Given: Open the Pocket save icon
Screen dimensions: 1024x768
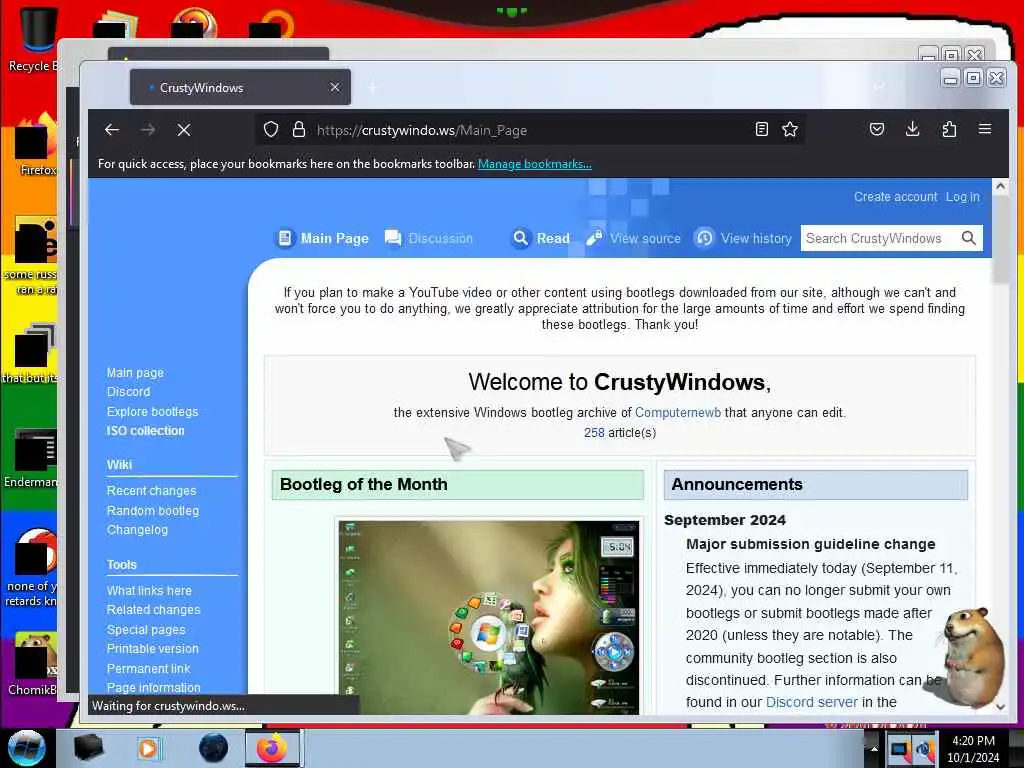Looking at the screenshot, I should [877, 129].
